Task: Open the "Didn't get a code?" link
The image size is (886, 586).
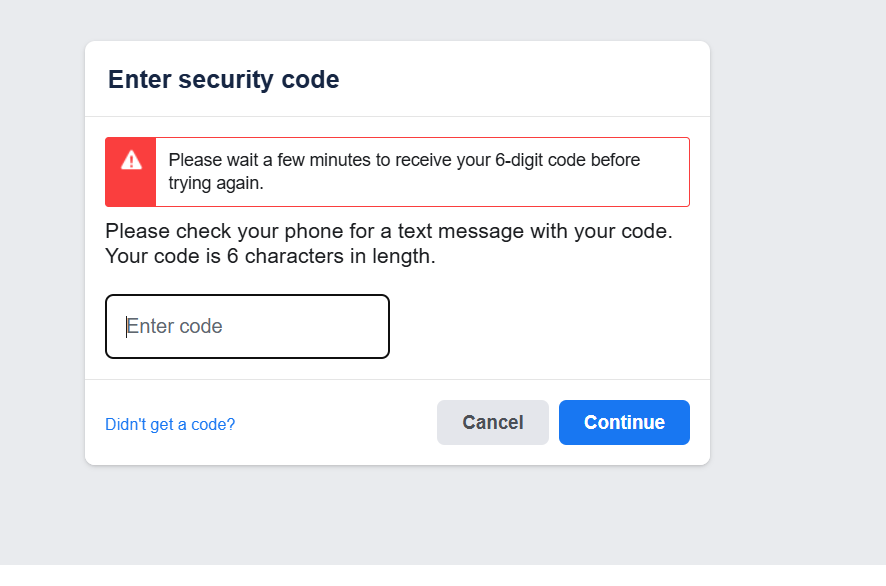Action: [x=170, y=424]
